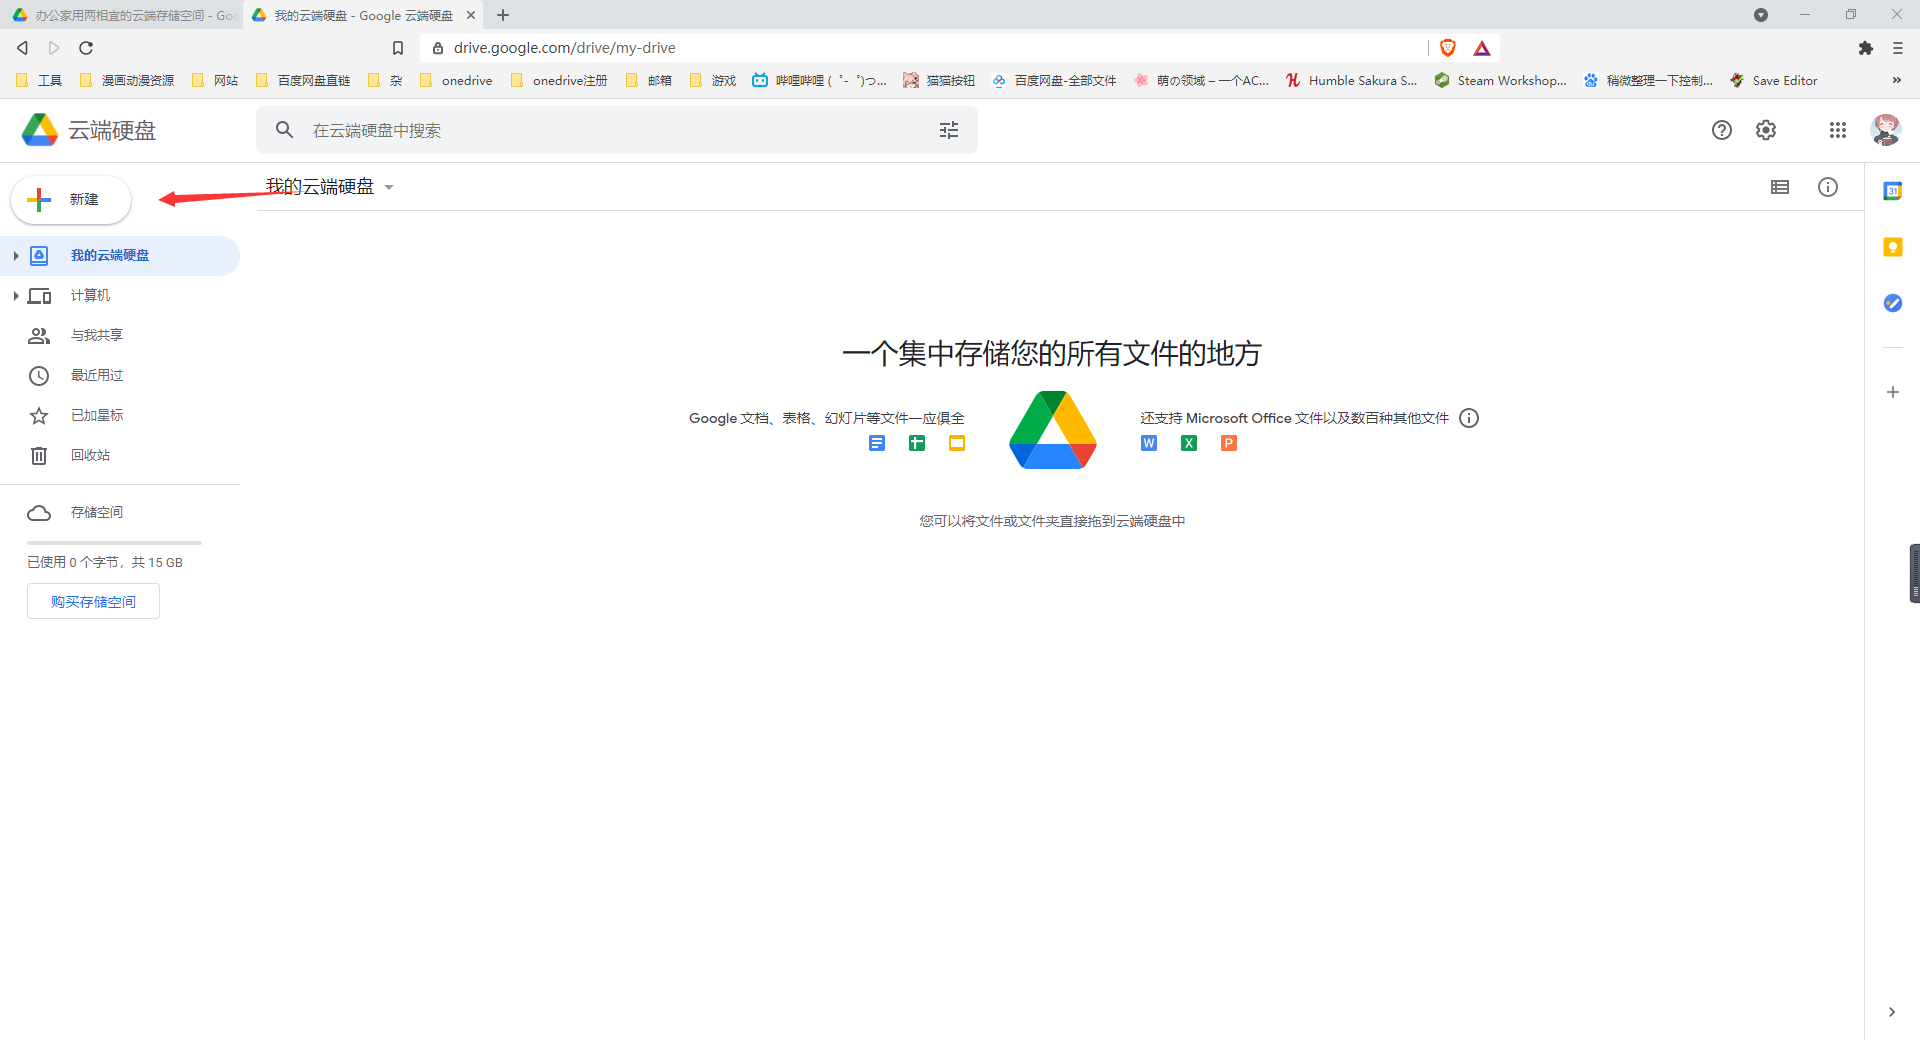The image size is (1920, 1040).
Task: Open Google Tasks side panel icon
Action: click(x=1892, y=303)
